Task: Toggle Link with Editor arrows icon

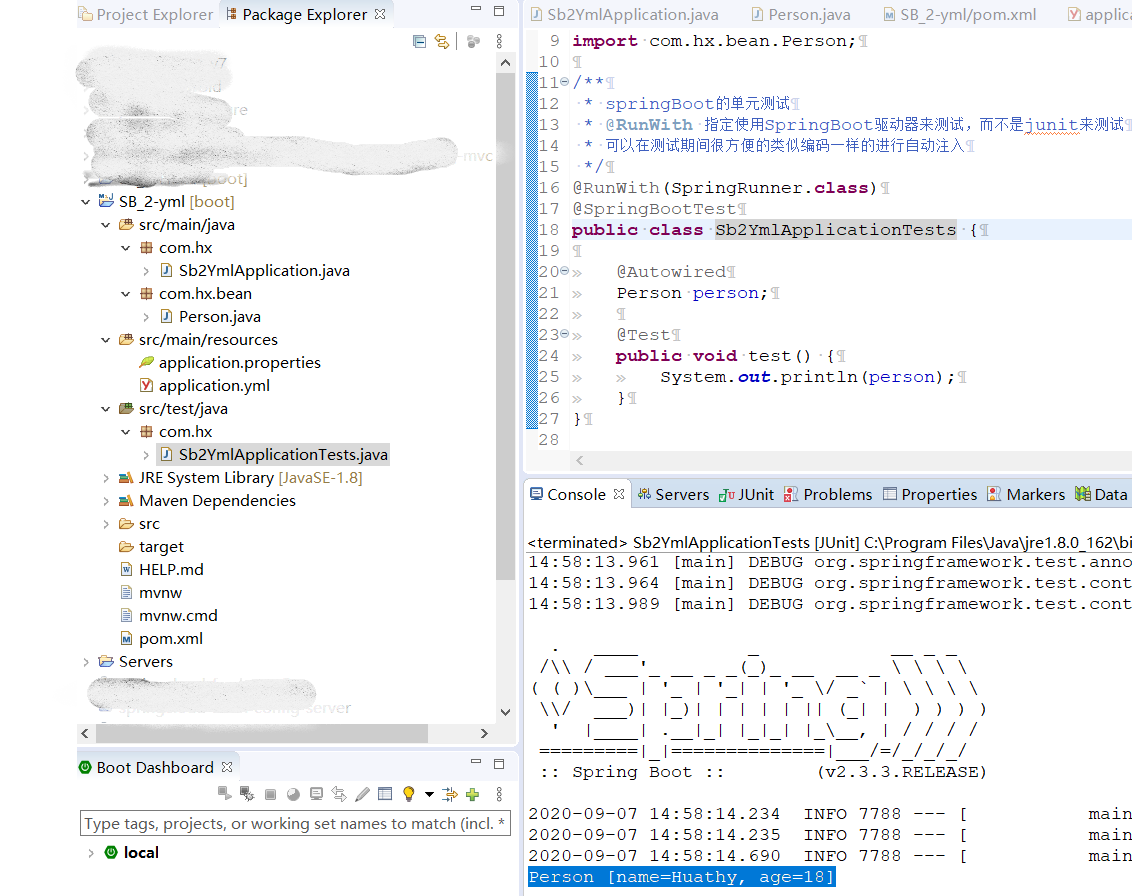Action: [x=442, y=41]
